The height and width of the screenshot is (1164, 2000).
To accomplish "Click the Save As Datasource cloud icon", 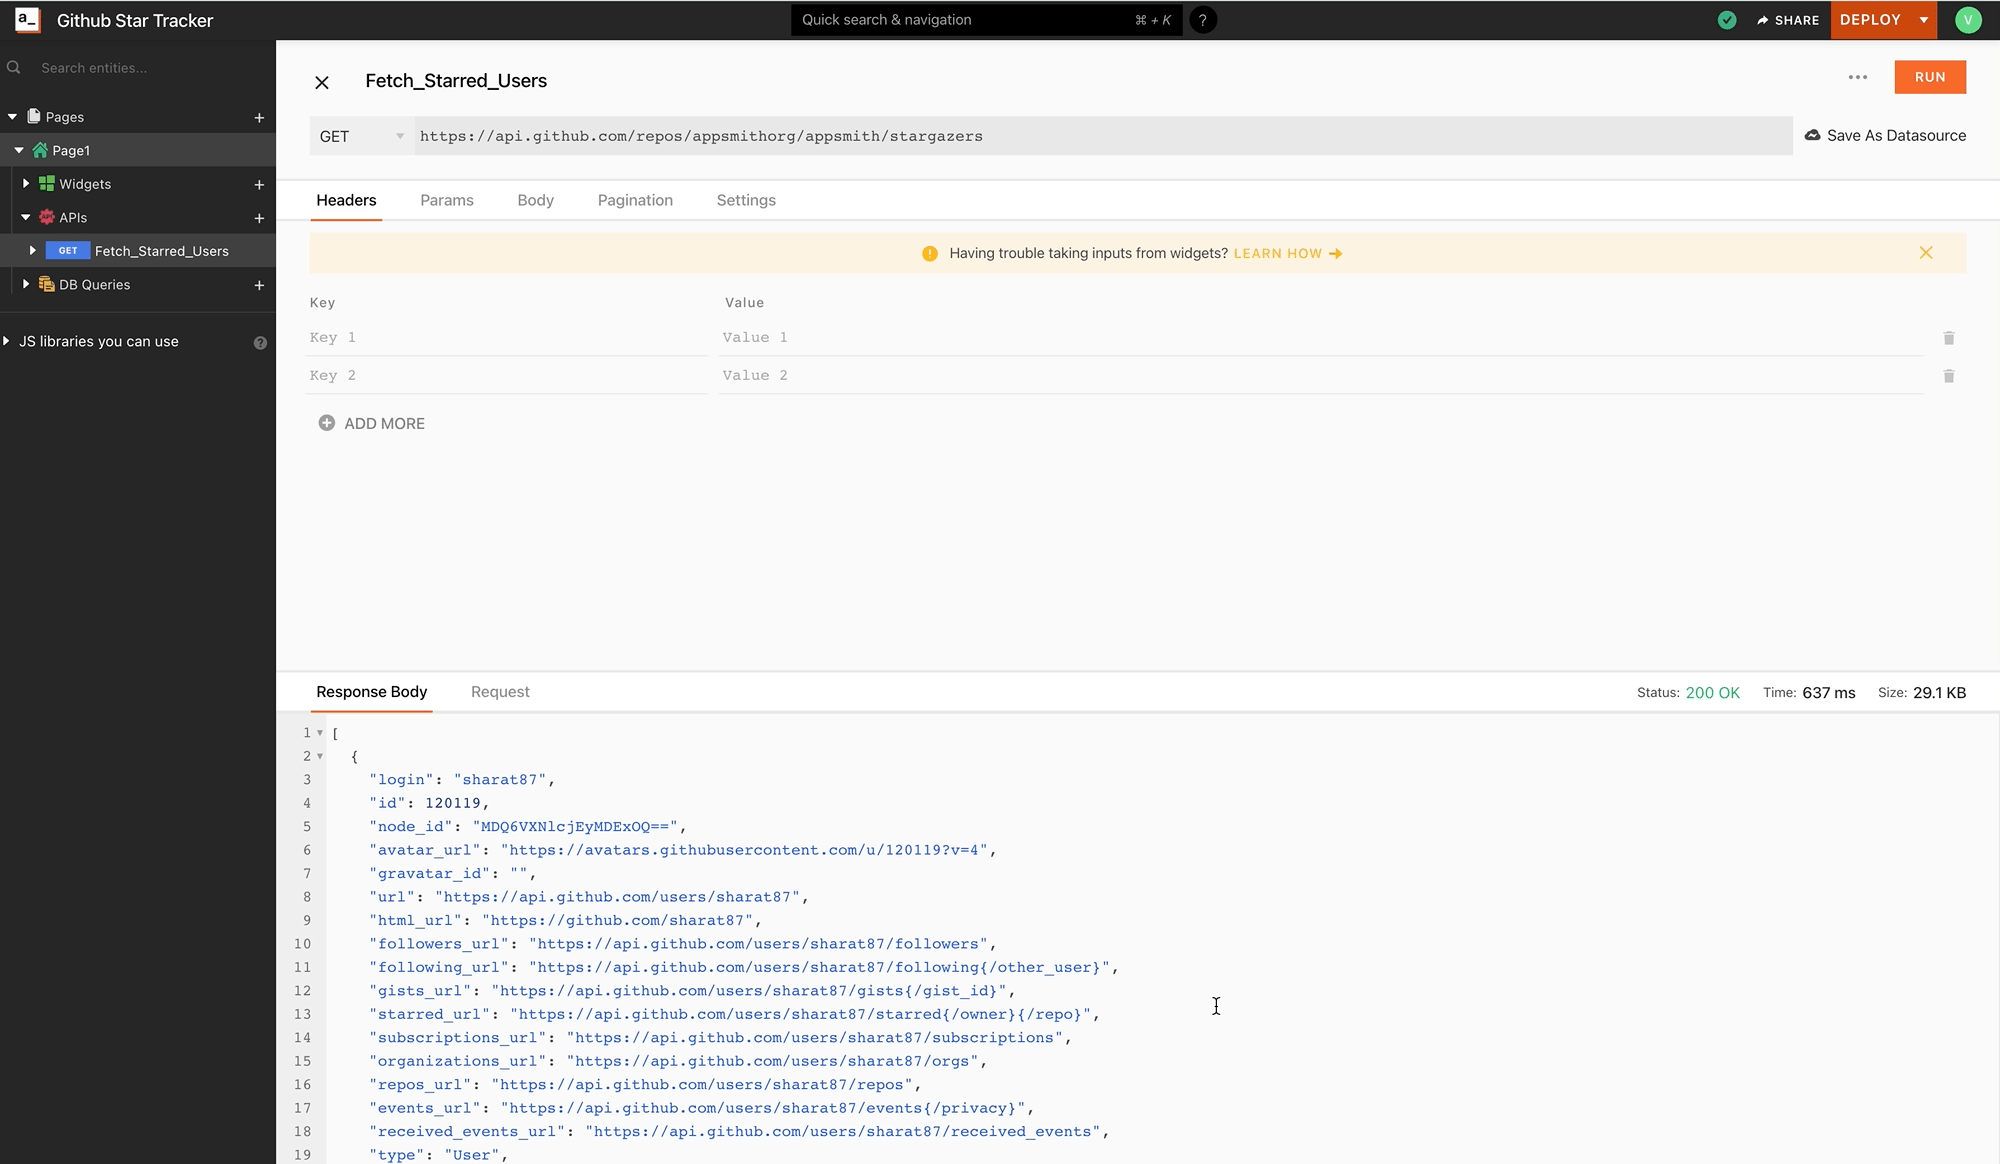I will [1812, 135].
